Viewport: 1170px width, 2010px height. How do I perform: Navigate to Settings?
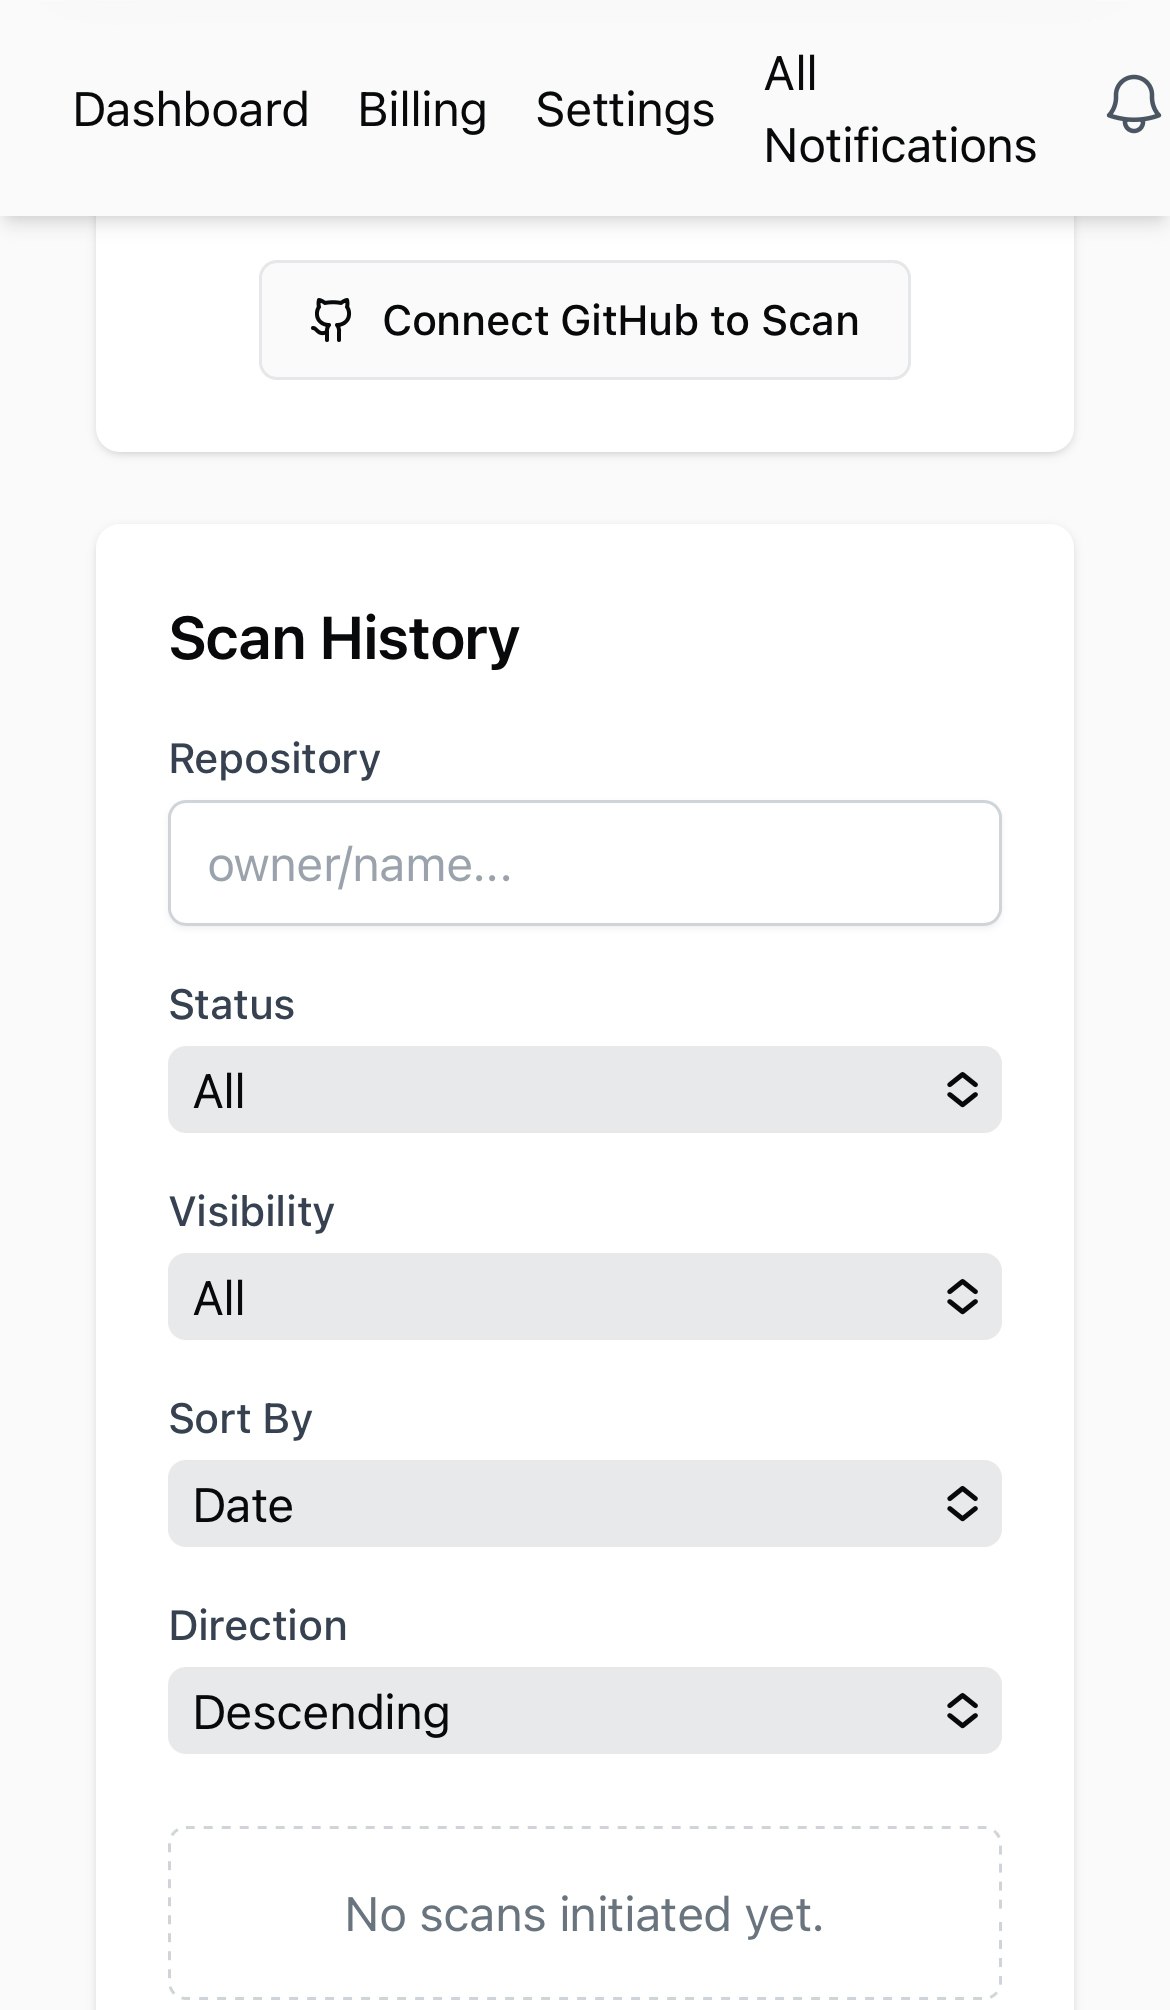point(625,109)
